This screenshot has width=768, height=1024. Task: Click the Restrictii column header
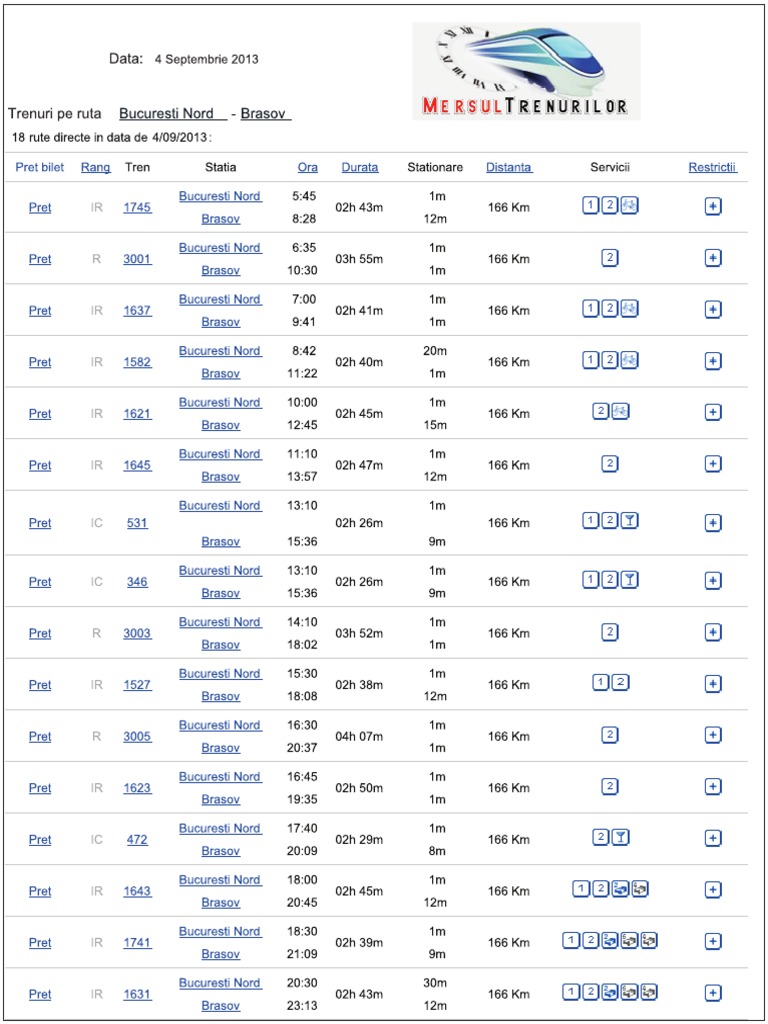click(712, 168)
